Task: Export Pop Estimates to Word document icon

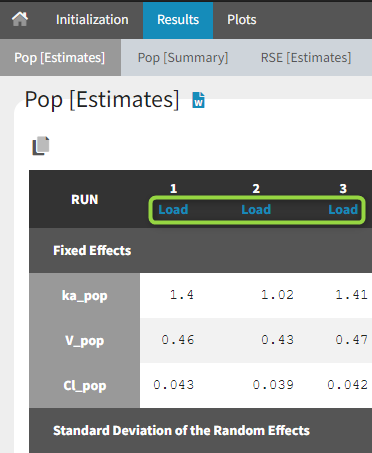Action: tap(199, 100)
